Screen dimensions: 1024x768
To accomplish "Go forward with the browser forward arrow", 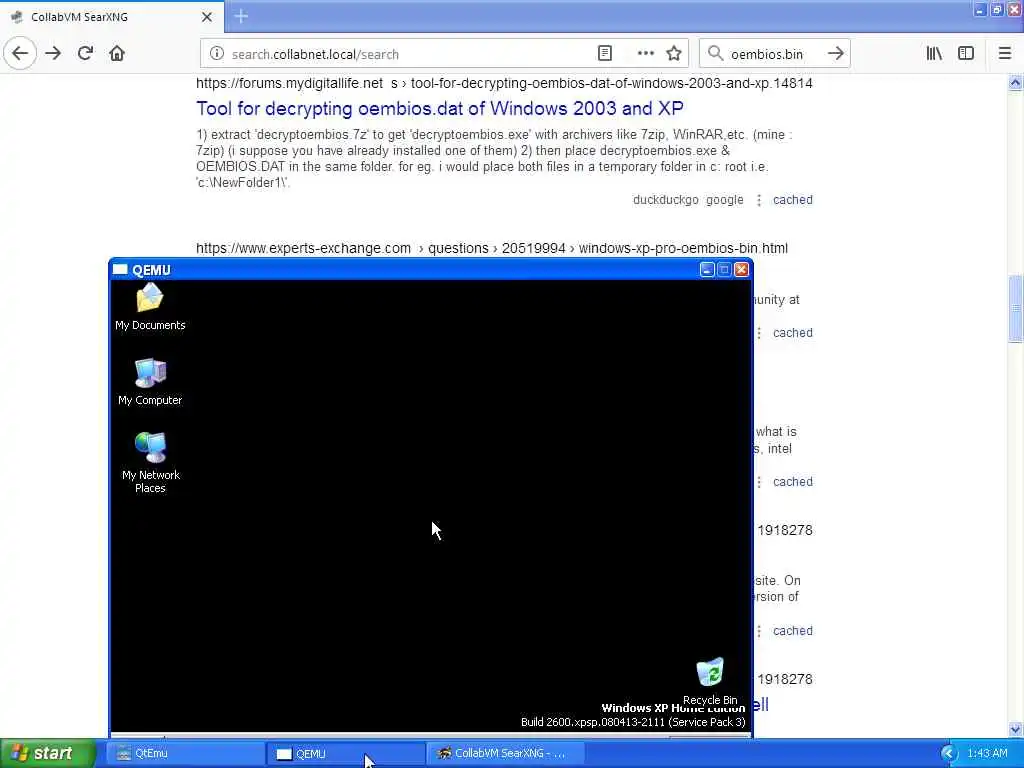I will click(53, 54).
